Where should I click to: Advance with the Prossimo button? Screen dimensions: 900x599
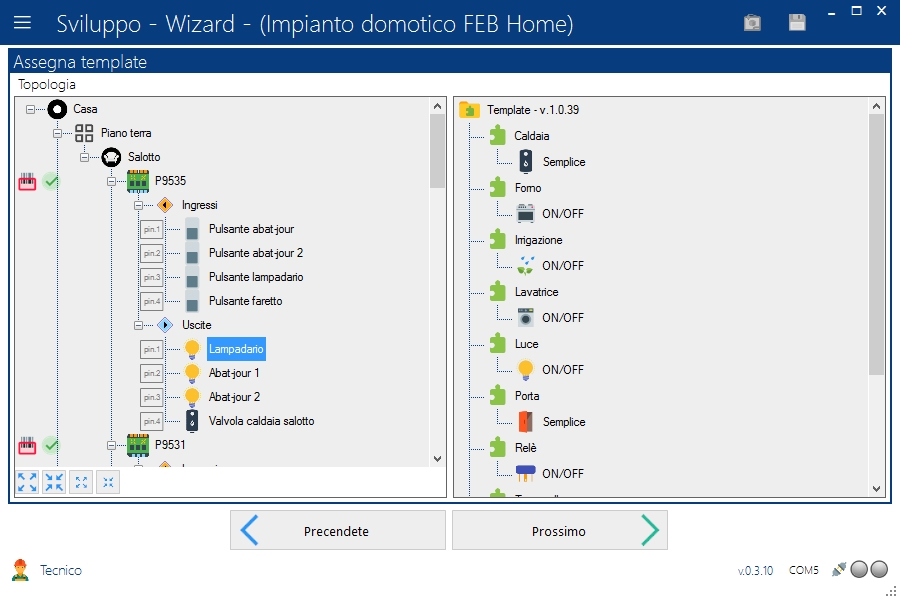[x=560, y=531]
